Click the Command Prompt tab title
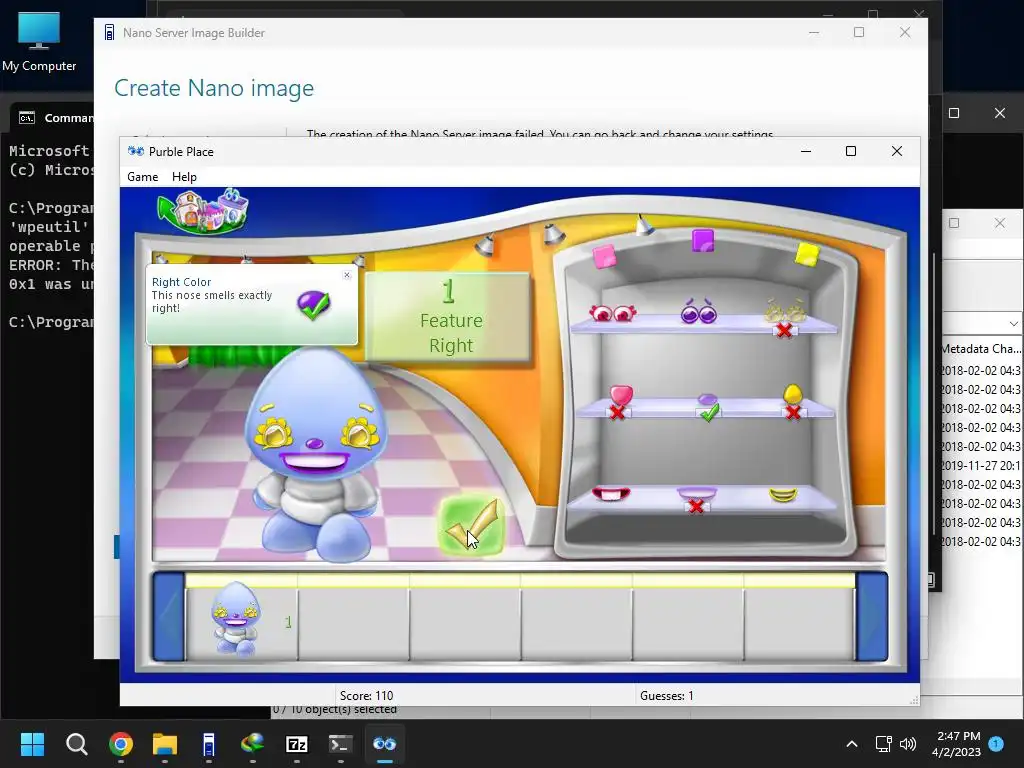This screenshot has width=1024, height=768. pos(68,118)
